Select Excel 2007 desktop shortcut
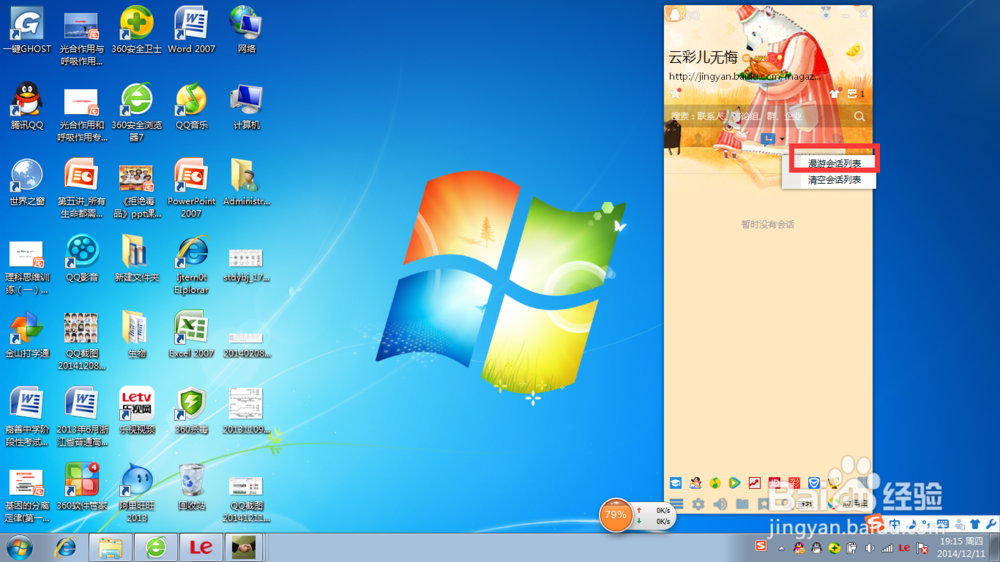Screen dimensions: 1000x562 click(x=191, y=334)
